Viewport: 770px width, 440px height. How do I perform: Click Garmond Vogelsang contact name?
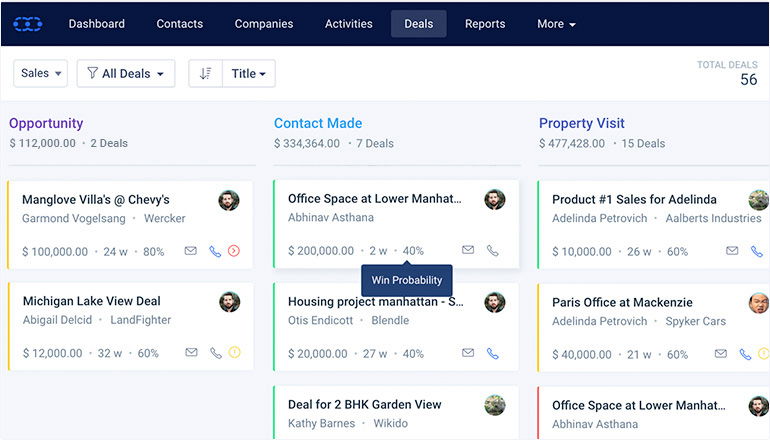coord(74,218)
